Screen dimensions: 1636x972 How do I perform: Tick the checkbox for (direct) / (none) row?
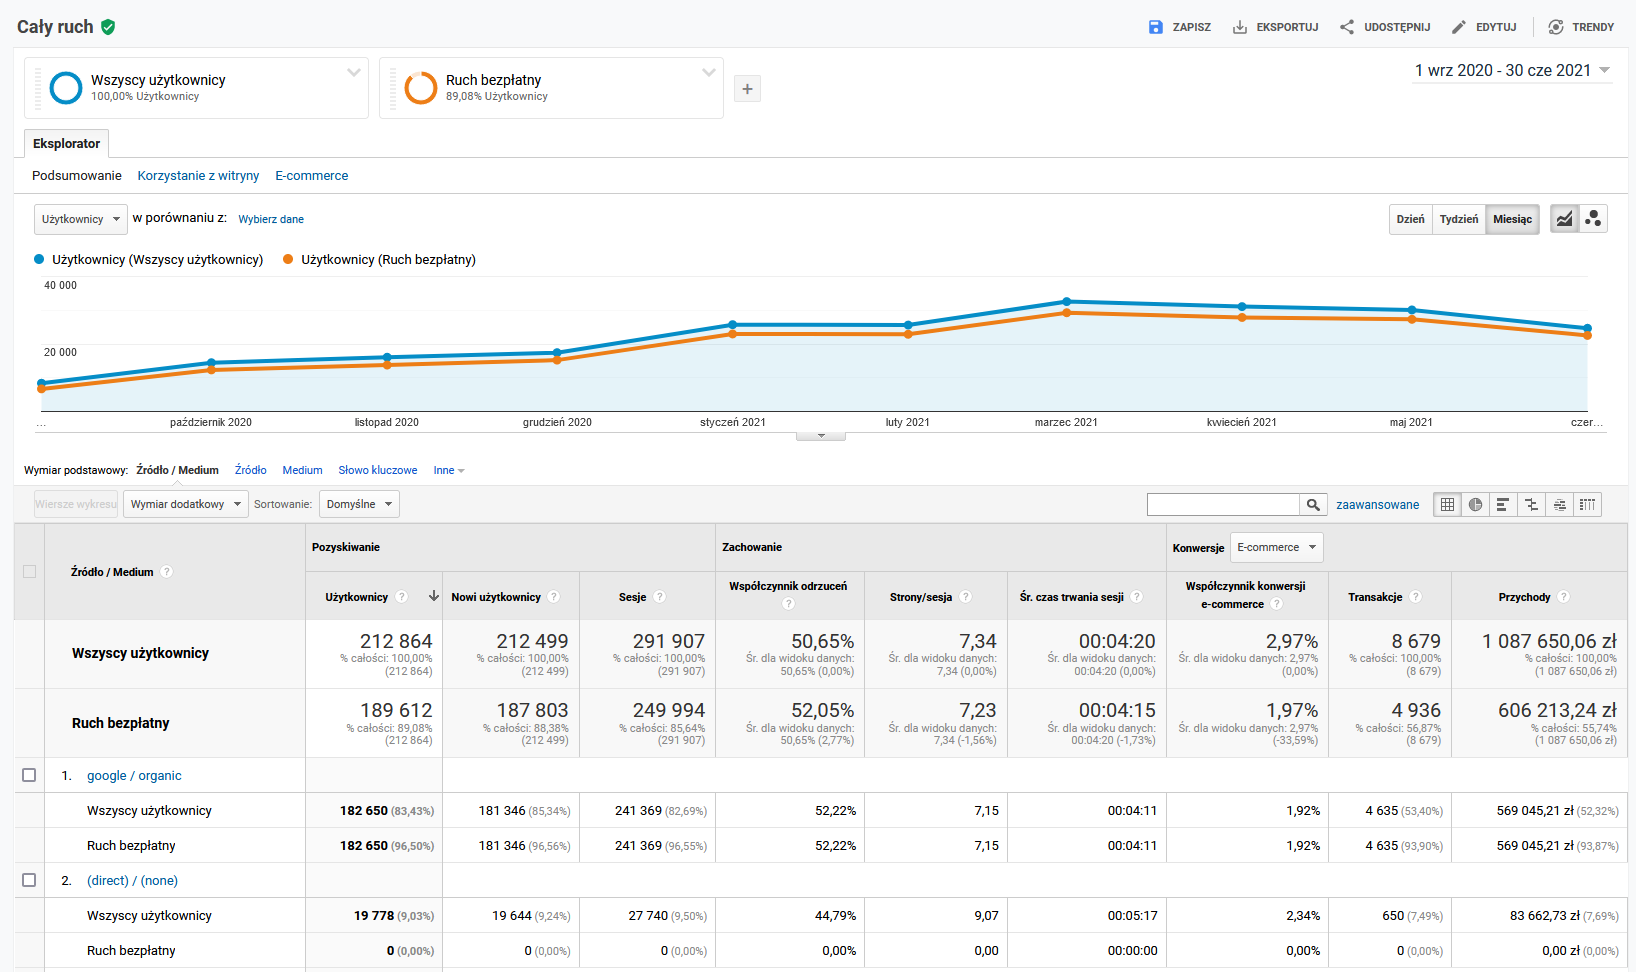click(29, 880)
